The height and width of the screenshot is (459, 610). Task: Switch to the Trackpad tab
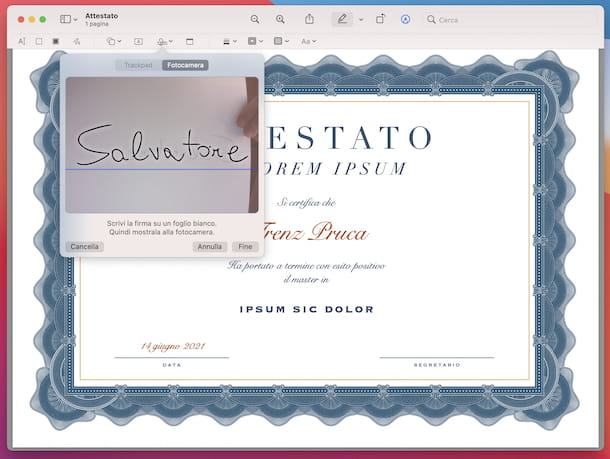pyautogui.click(x=138, y=65)
